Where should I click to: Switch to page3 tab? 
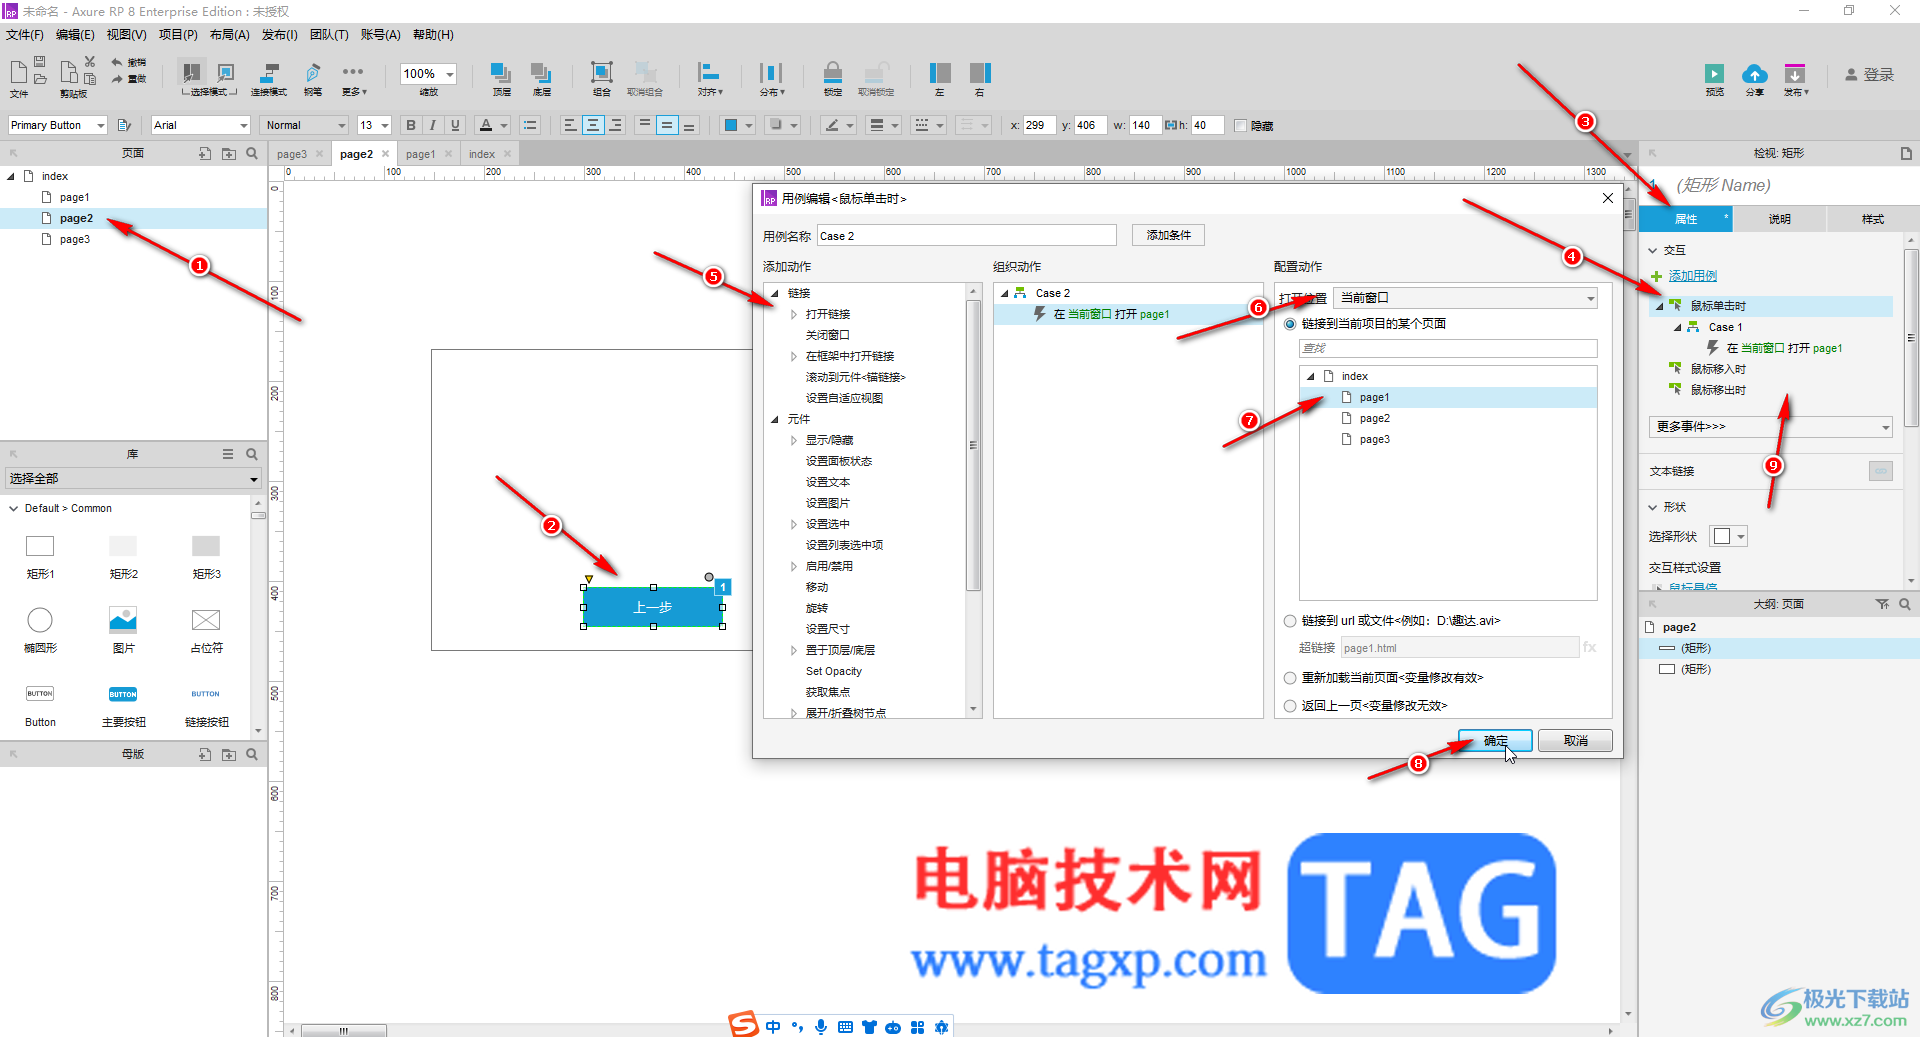point(292,154)
